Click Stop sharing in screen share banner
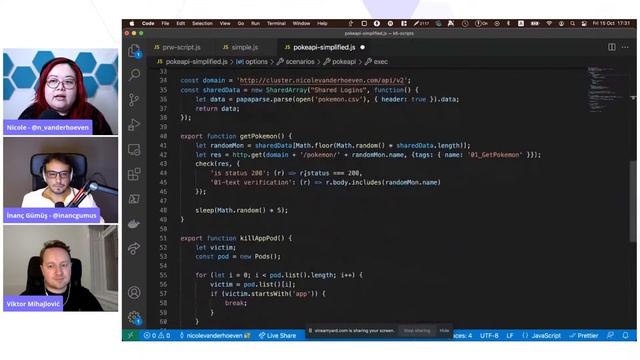This screenshot has width=640, height=360. coord(417,331)
